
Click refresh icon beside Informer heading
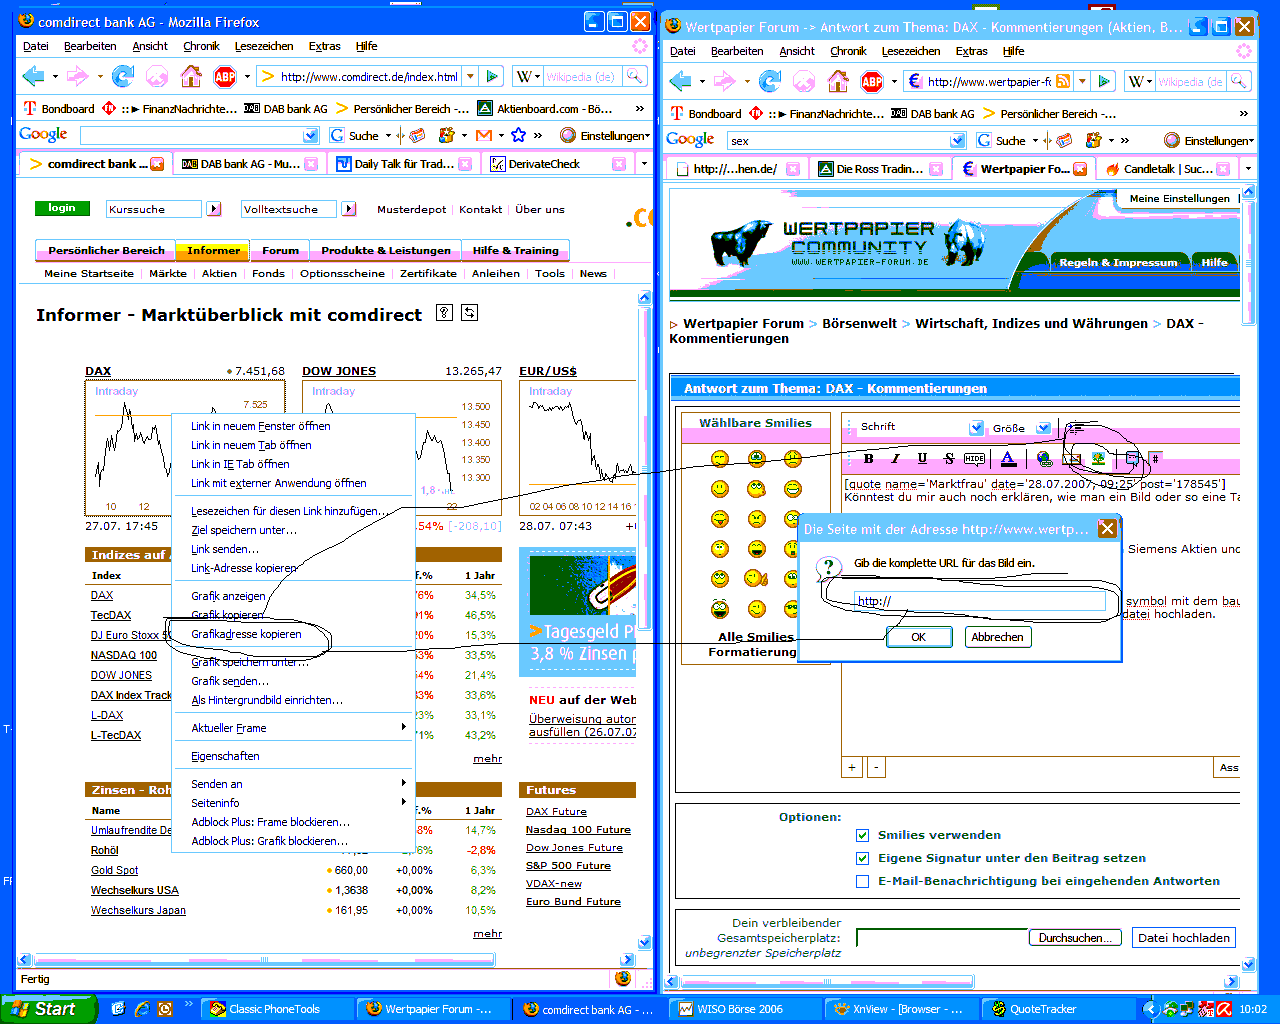point(469,313)
